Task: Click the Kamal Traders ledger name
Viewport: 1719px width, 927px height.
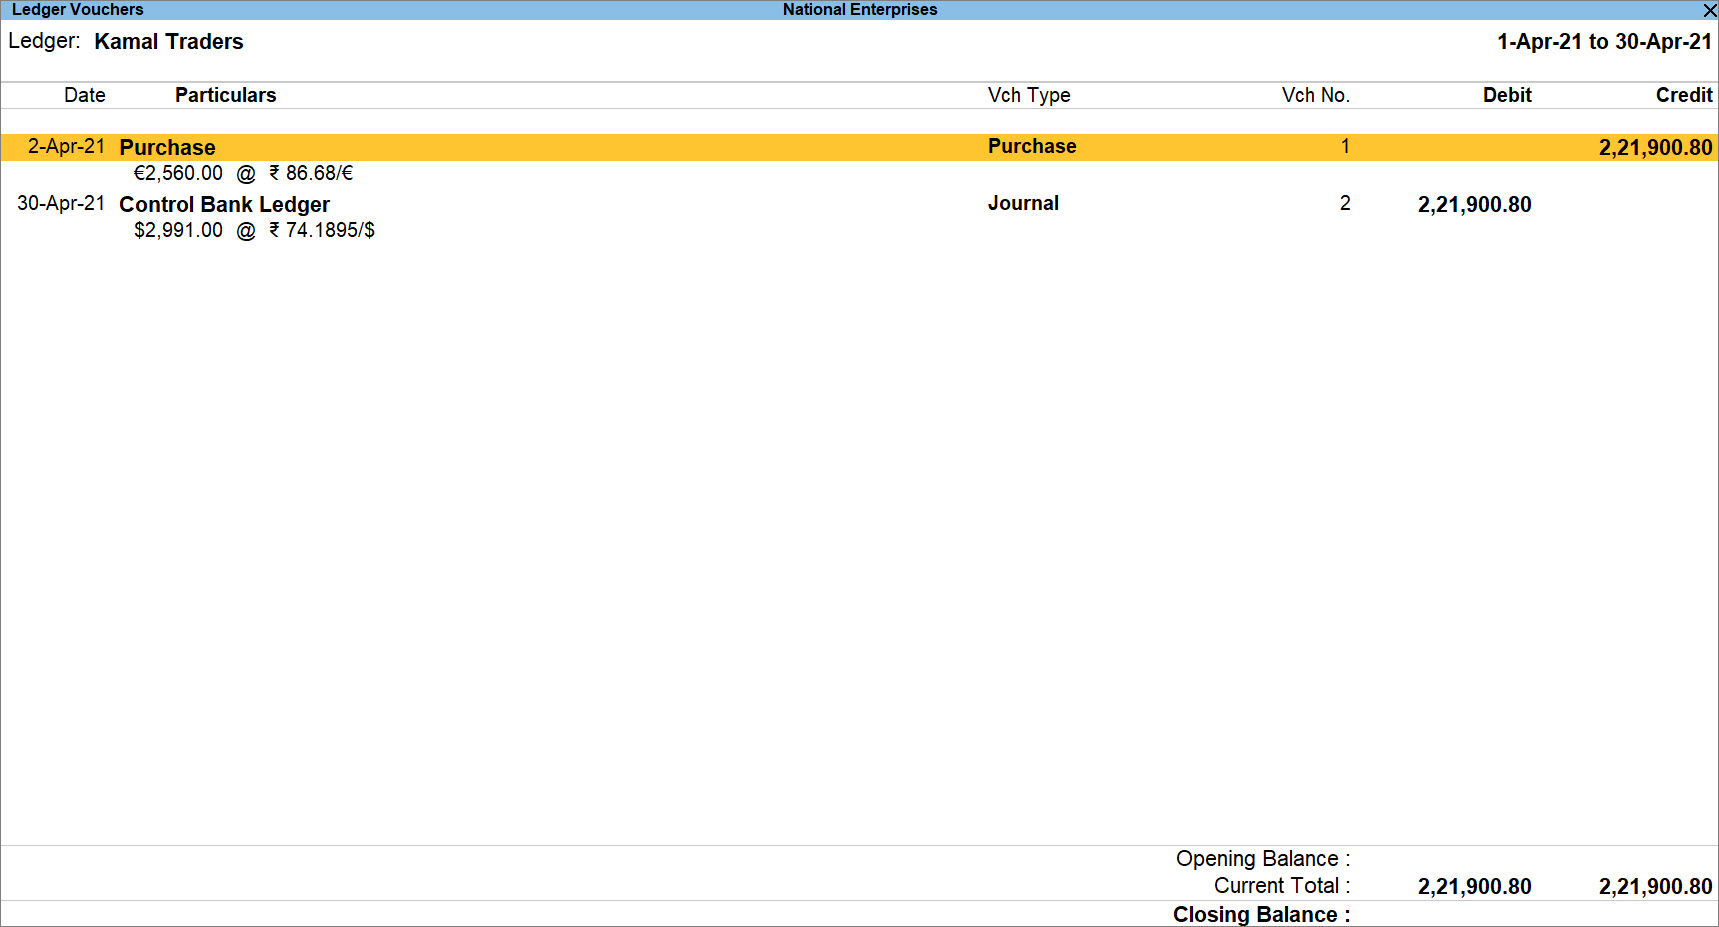Action: [x=169, y=42]
